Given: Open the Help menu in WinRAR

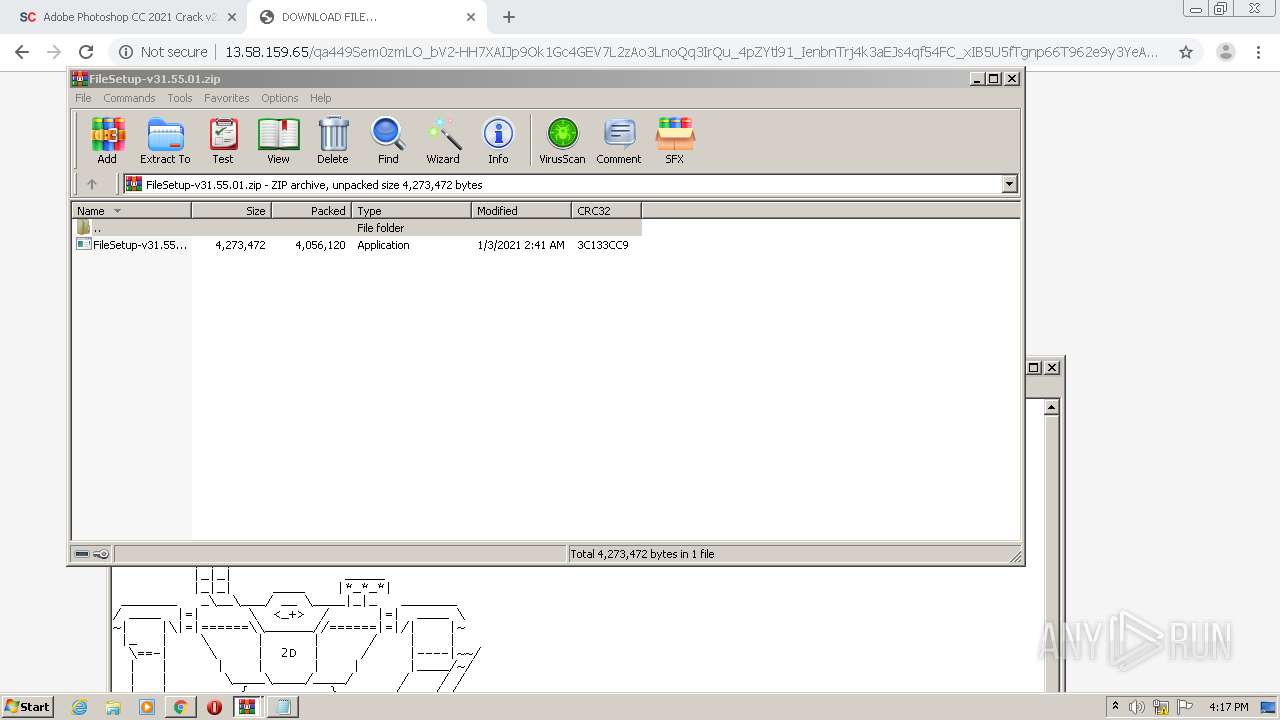Looking at the screenshot, I should 320,98.
